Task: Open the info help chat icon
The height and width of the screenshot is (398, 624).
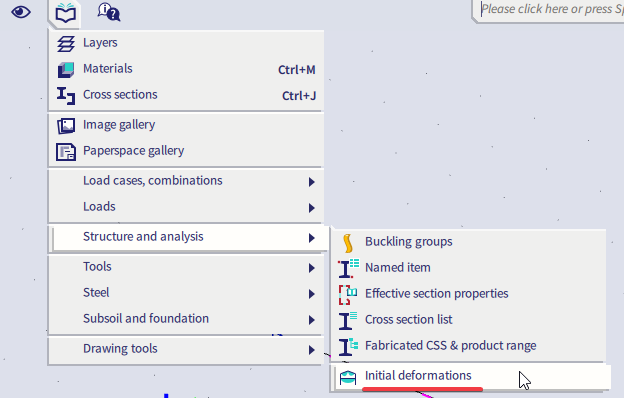Action: coord(109,12)
